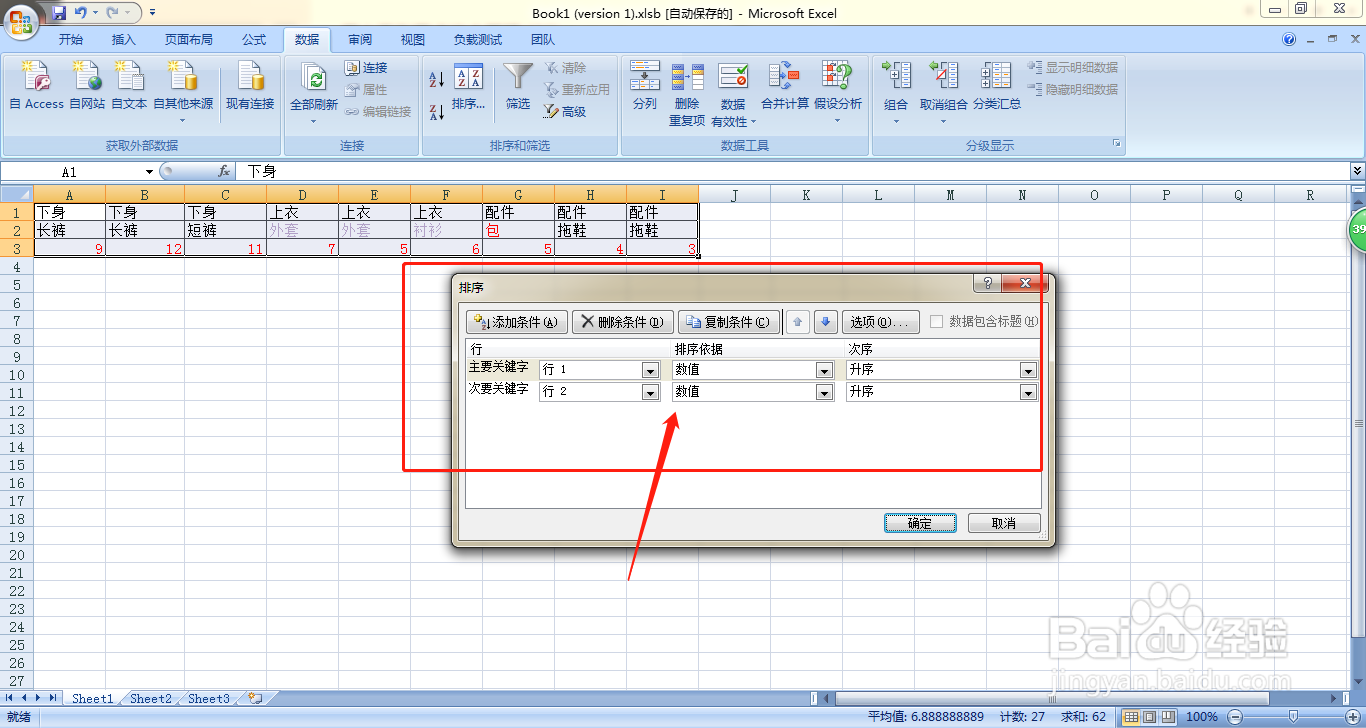The image size is (1366, 728).
Task: Click Subtotal (分类汇总)
Action: tap(997, 87)
